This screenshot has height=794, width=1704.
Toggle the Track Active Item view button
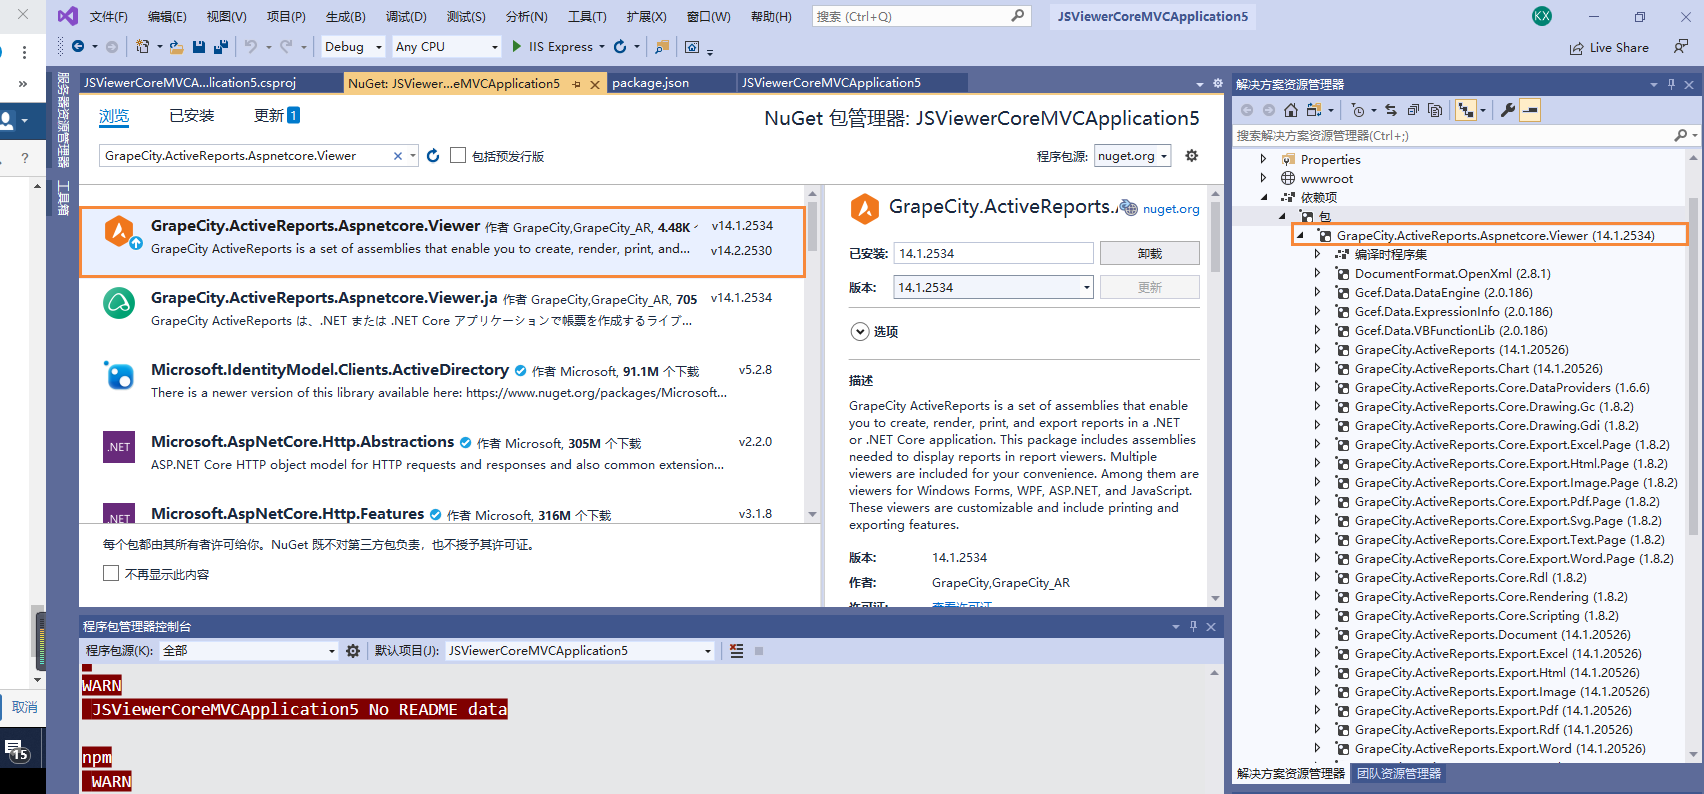coord(1466,110)
